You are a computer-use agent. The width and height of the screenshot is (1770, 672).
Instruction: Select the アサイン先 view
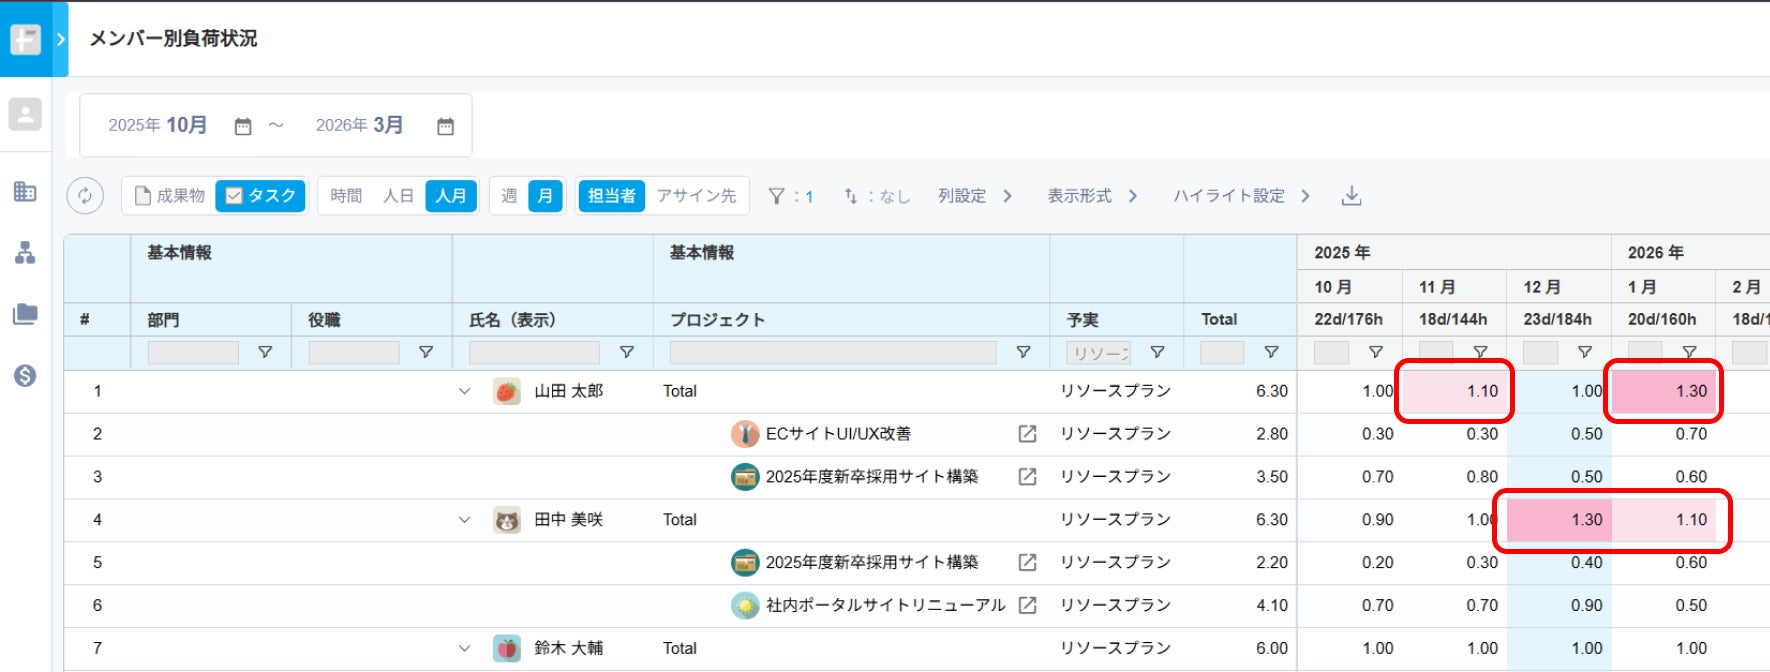(696, 195)
